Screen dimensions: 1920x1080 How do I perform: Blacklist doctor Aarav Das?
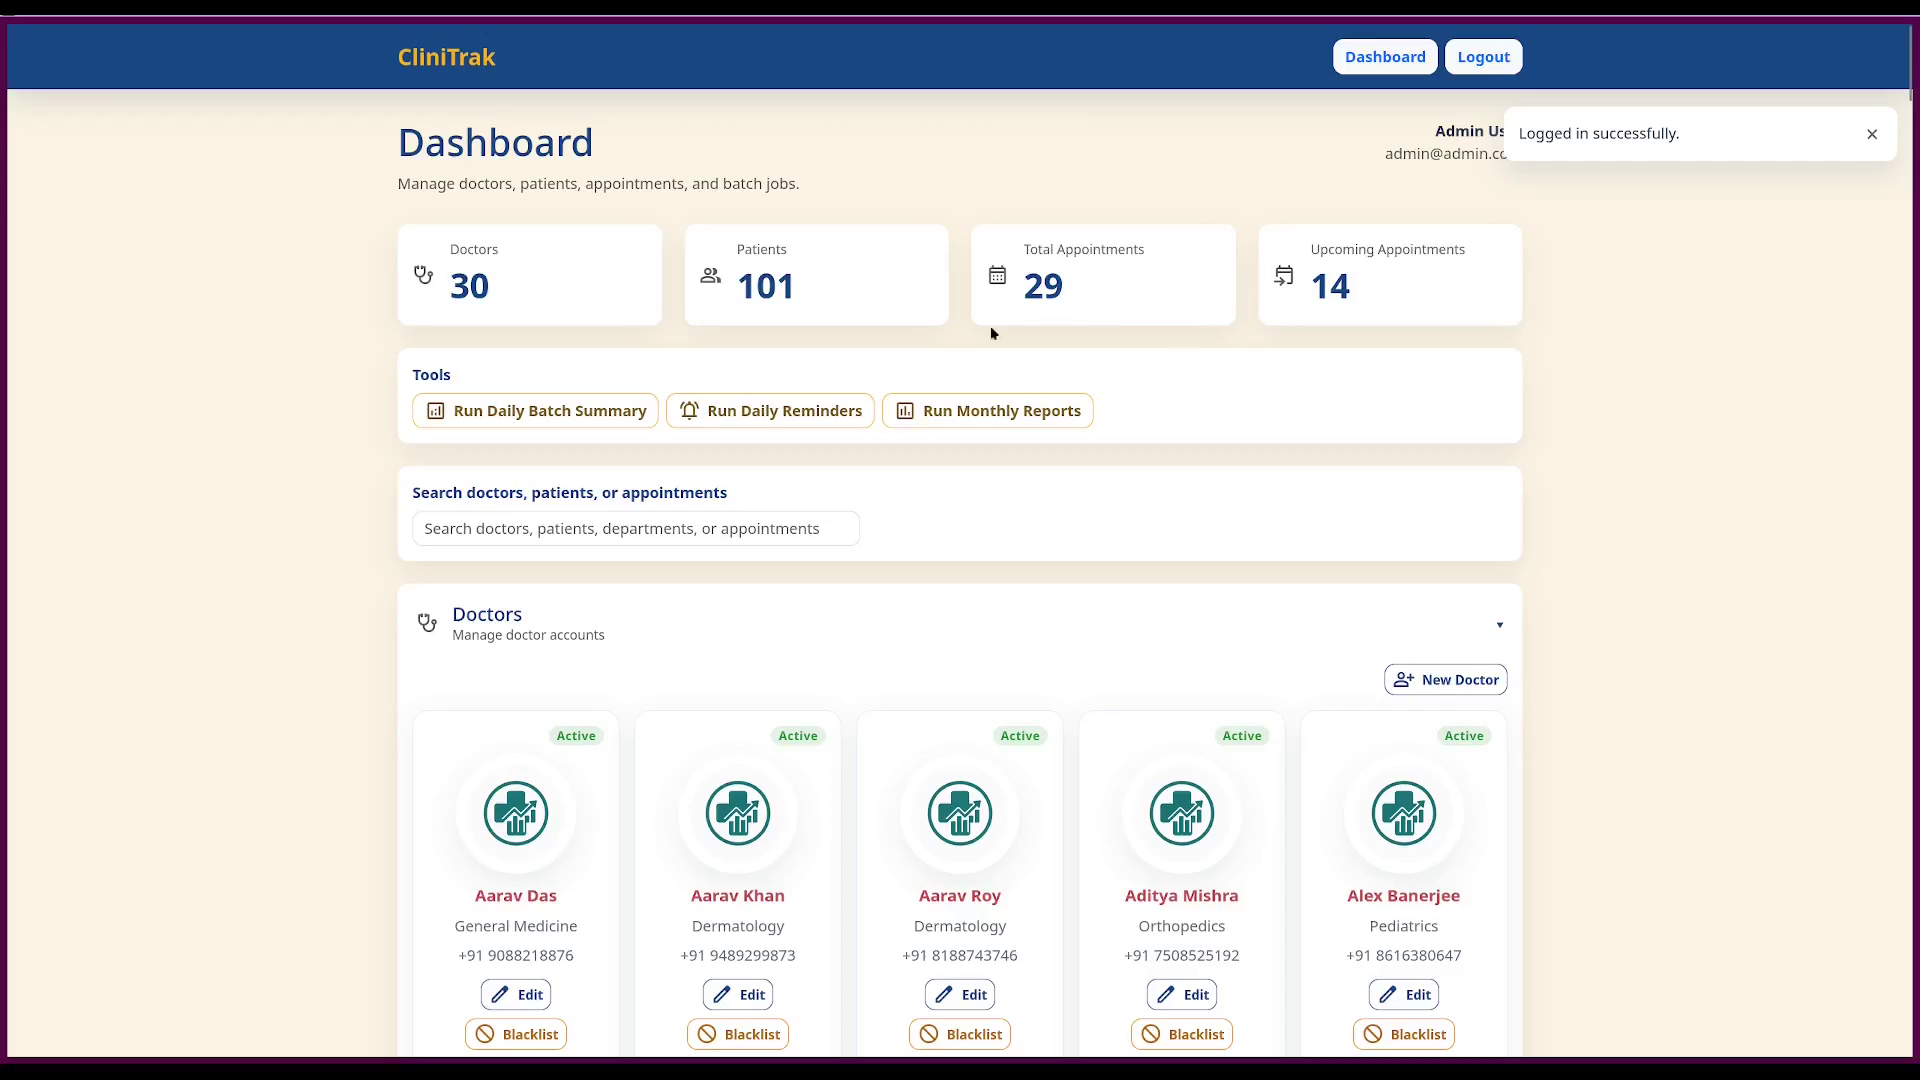coord(516,1034)
